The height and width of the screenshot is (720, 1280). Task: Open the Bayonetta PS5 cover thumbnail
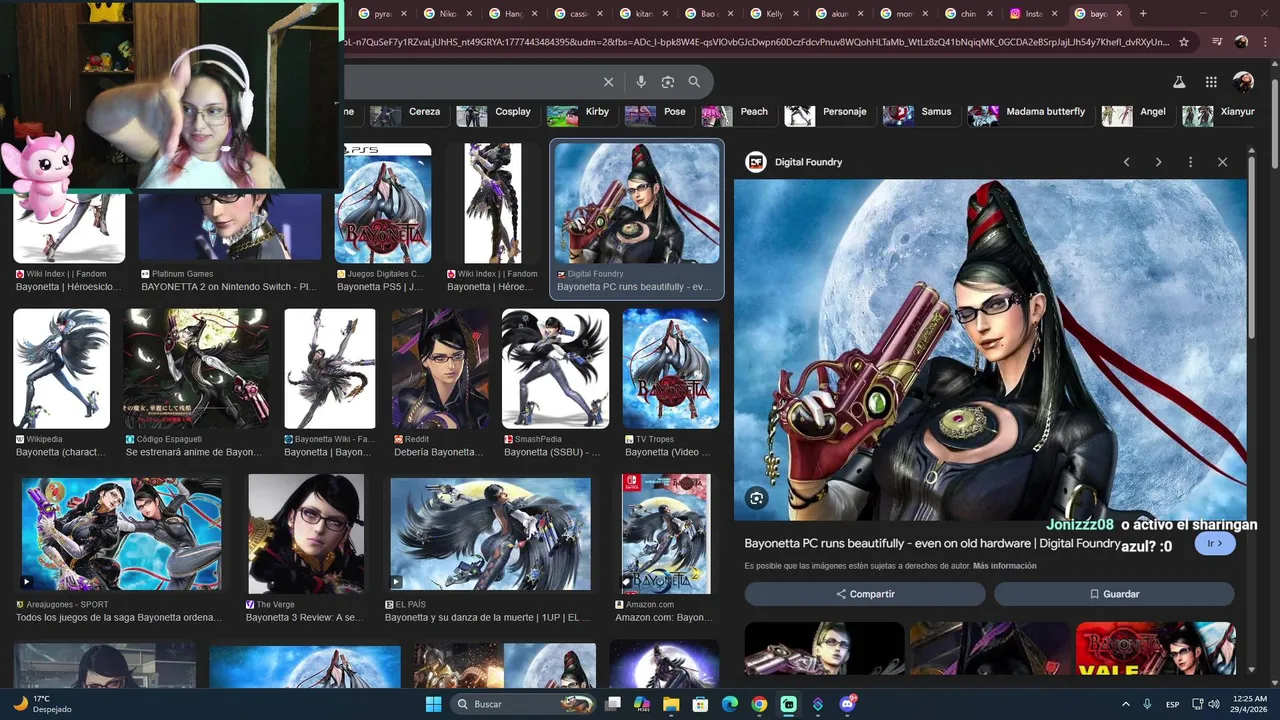pyautogui.click(x=383, y=204)
